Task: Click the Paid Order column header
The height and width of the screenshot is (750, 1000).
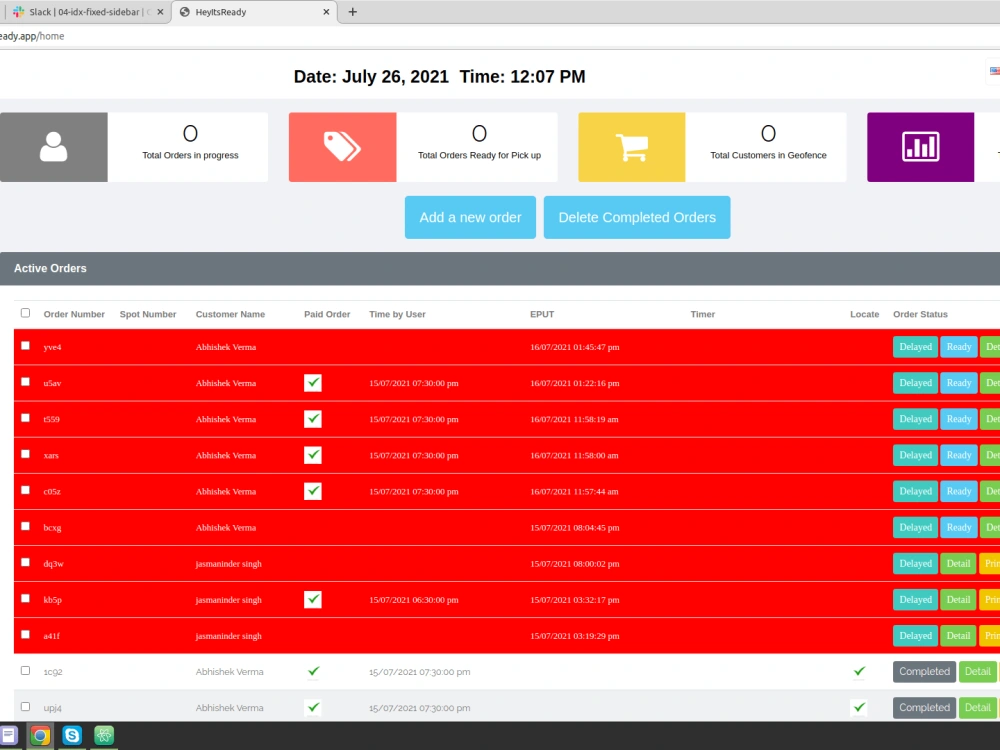Action: coord(327,314)
